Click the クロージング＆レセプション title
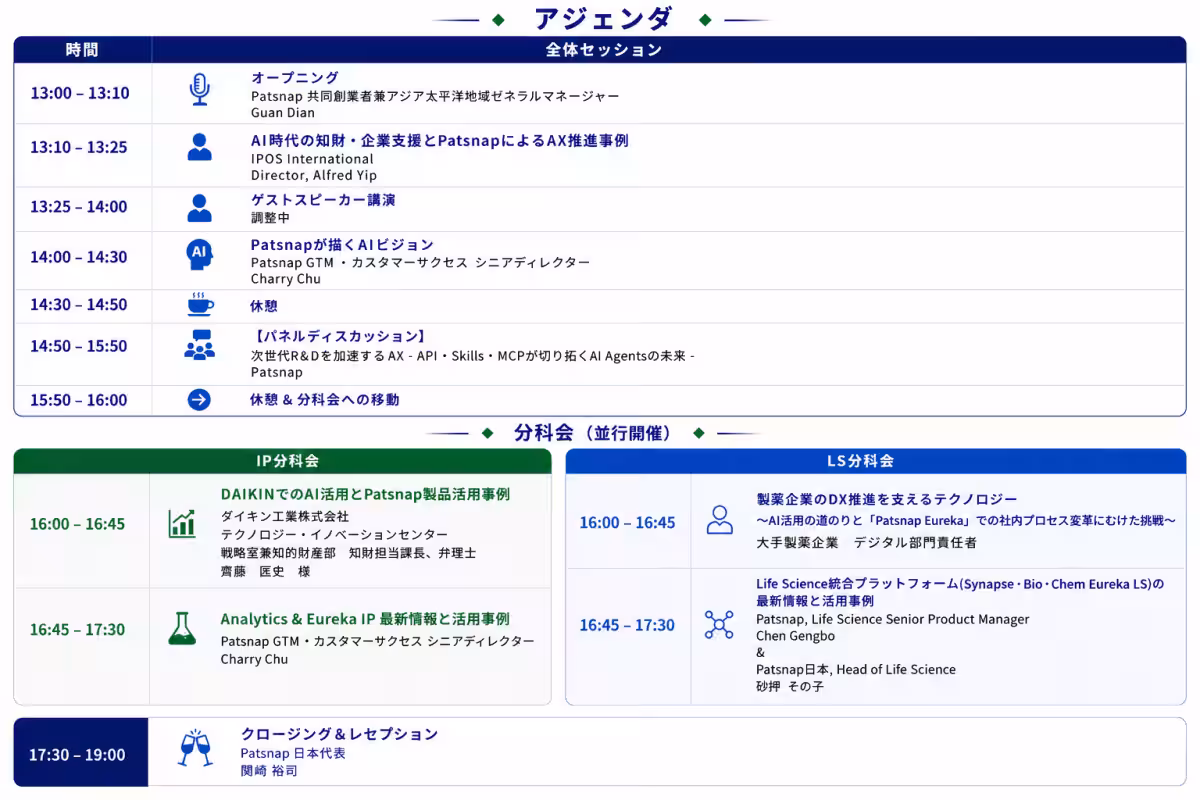1200x800 pixels. pyautogui.click(x=339, y=734)
